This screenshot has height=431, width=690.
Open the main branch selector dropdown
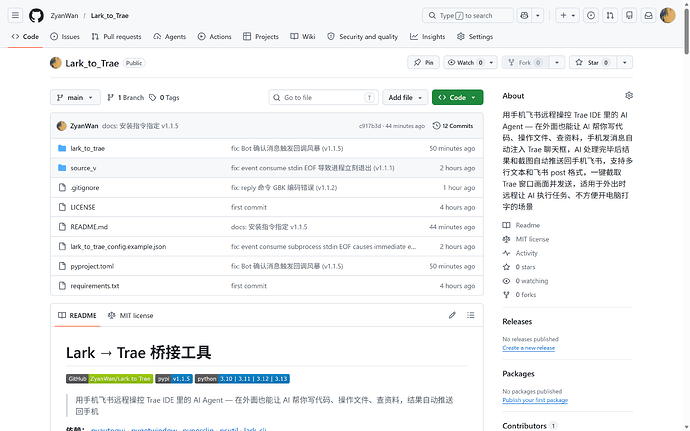click(75, 97)
